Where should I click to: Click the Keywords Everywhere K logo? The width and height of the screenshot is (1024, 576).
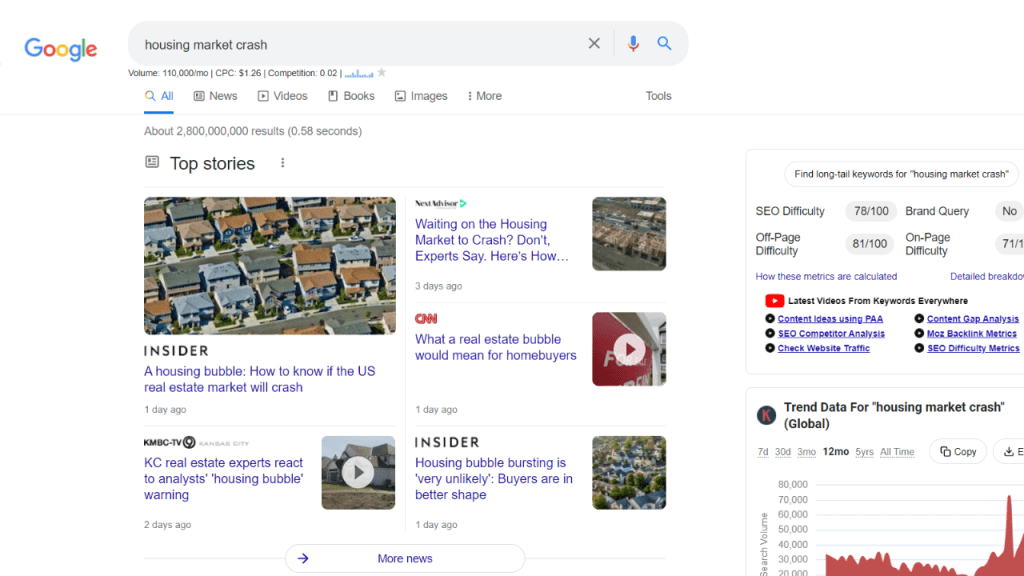tap(766, 415)
